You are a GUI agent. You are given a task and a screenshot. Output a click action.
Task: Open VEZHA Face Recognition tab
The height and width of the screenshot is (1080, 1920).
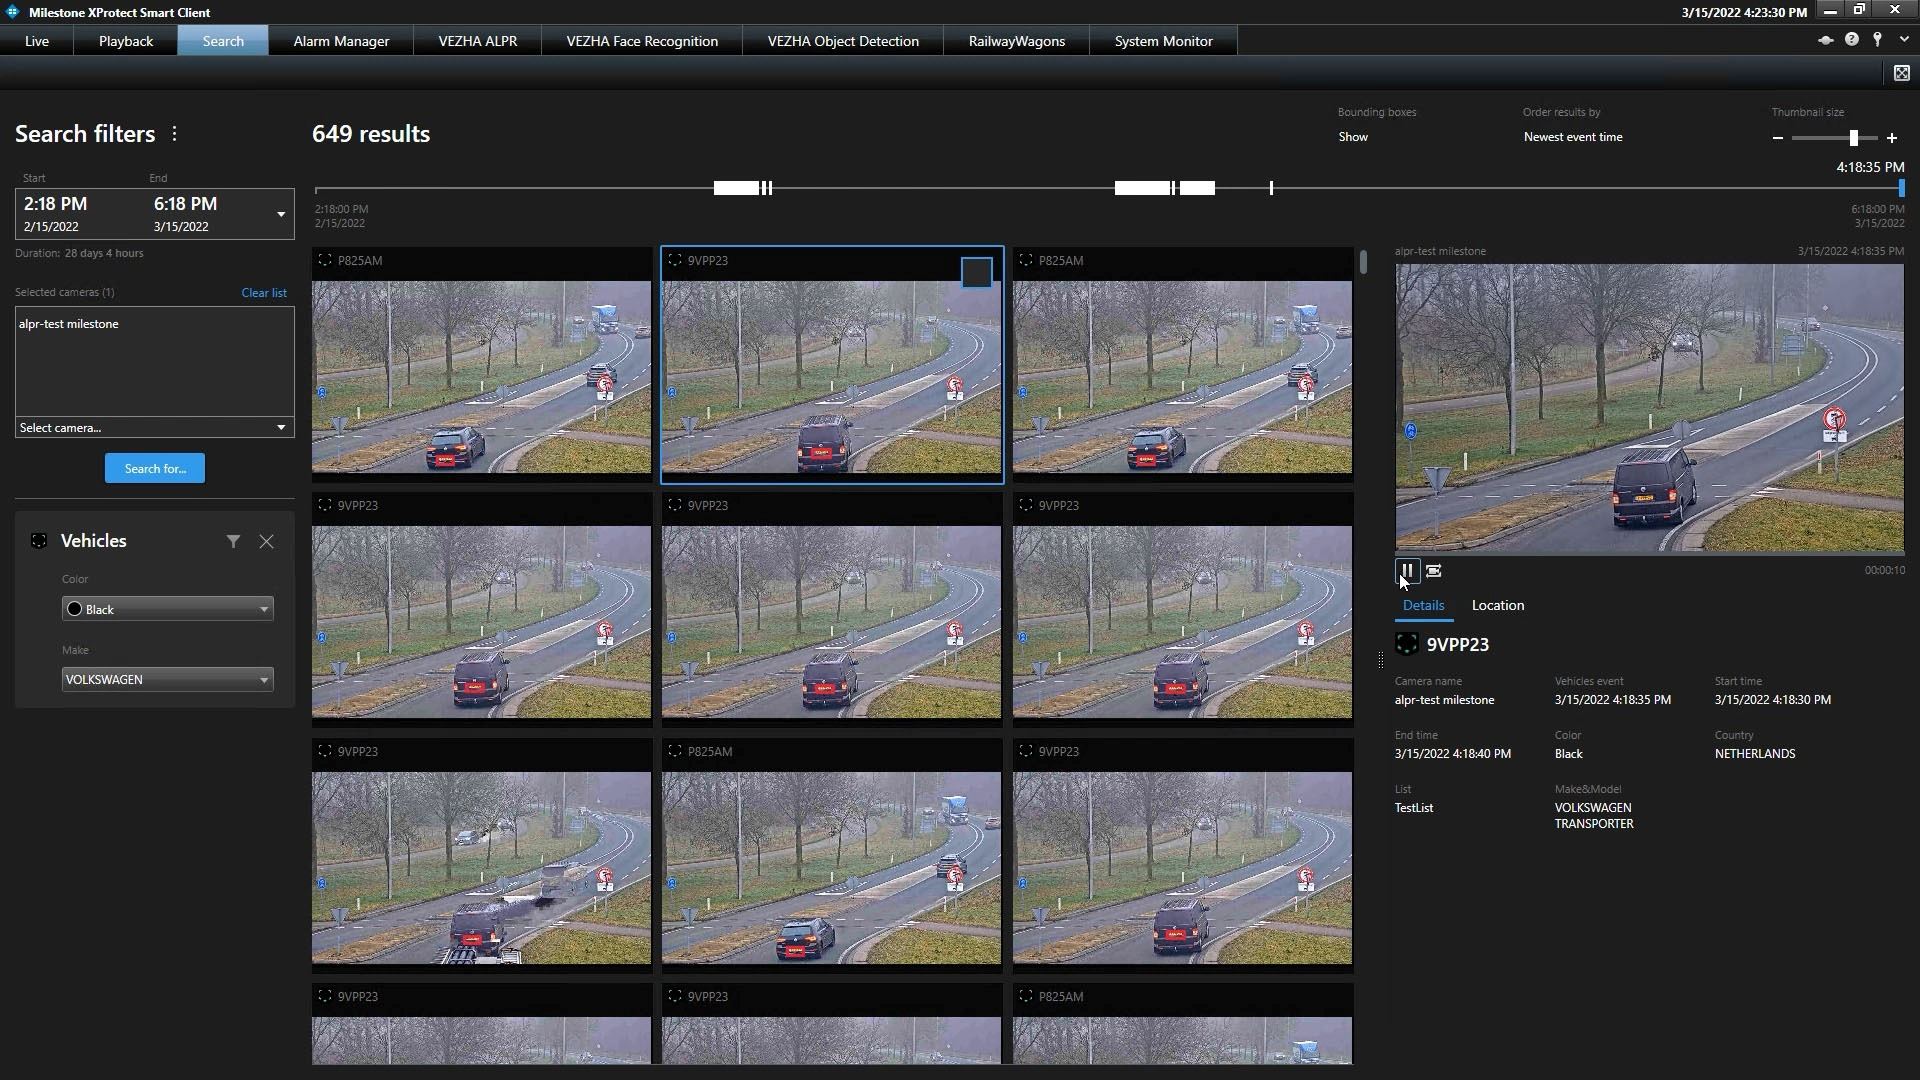[x=642, y=41]
